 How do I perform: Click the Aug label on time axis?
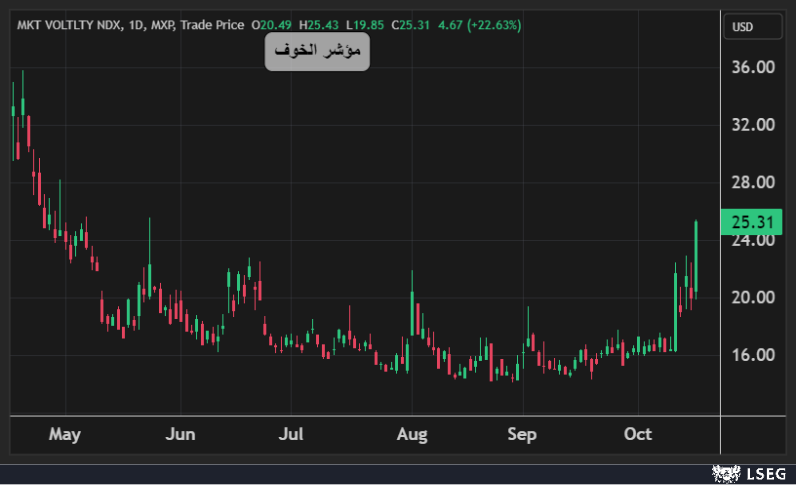pos(412,435)
